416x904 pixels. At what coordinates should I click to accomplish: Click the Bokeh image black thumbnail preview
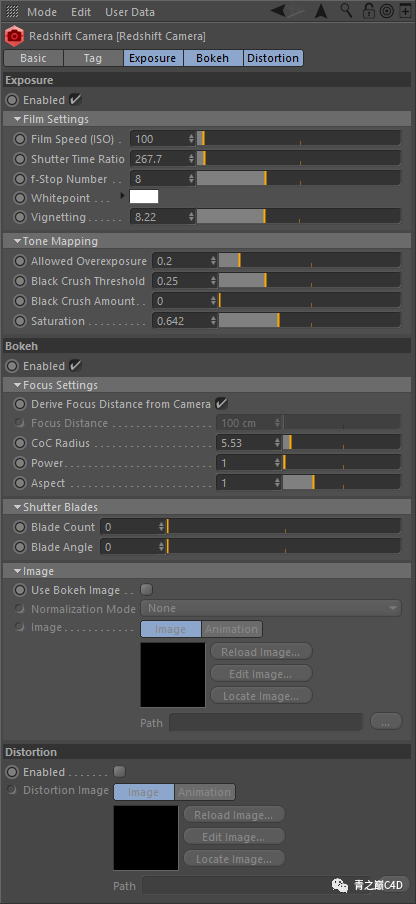[x=173, y=675]
